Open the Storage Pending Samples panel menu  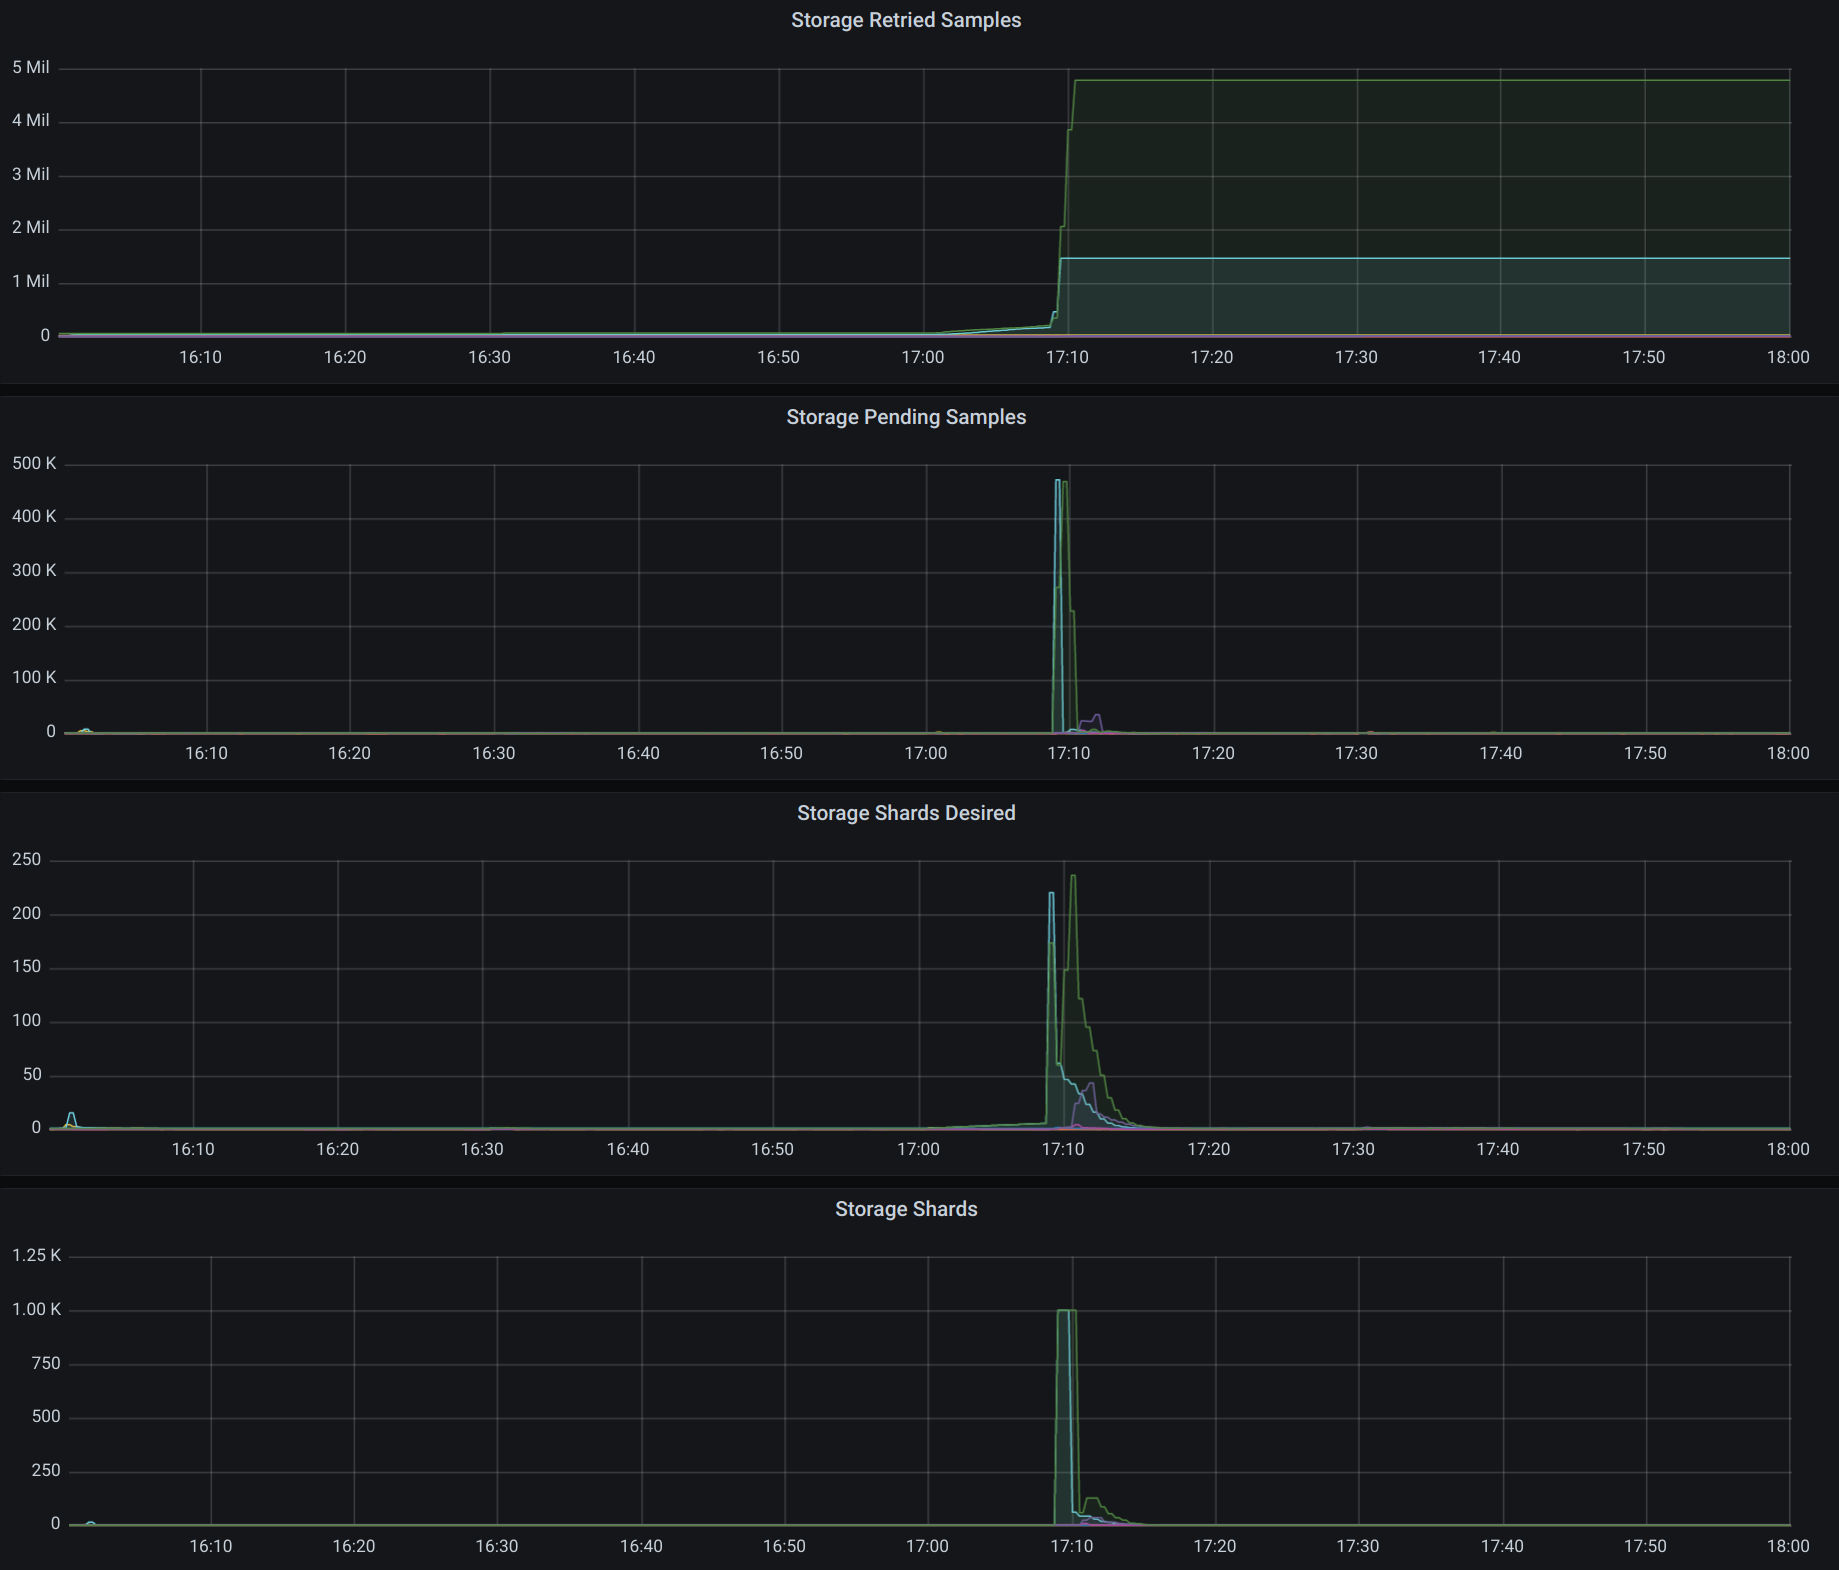point(905,417)
